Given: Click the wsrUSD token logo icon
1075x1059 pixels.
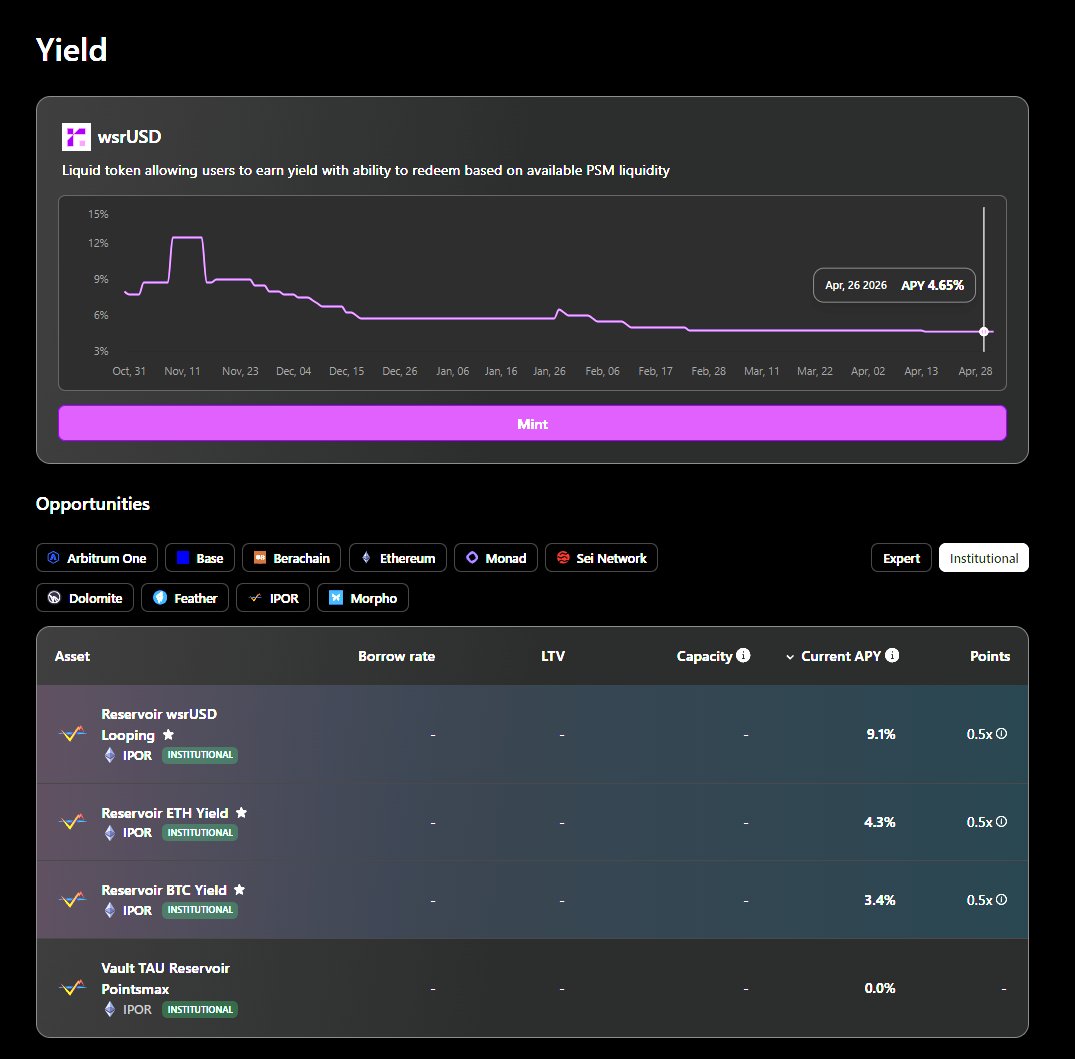Looking at the screenshot, I should 76,137.
